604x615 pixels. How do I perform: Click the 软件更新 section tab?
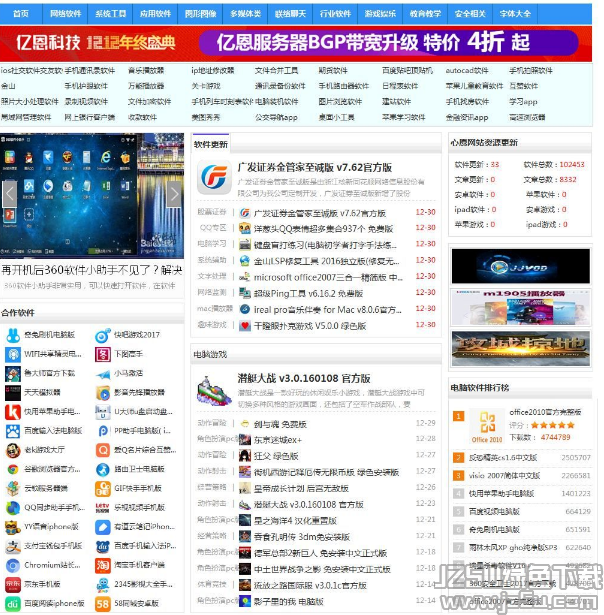pos(211,144)
